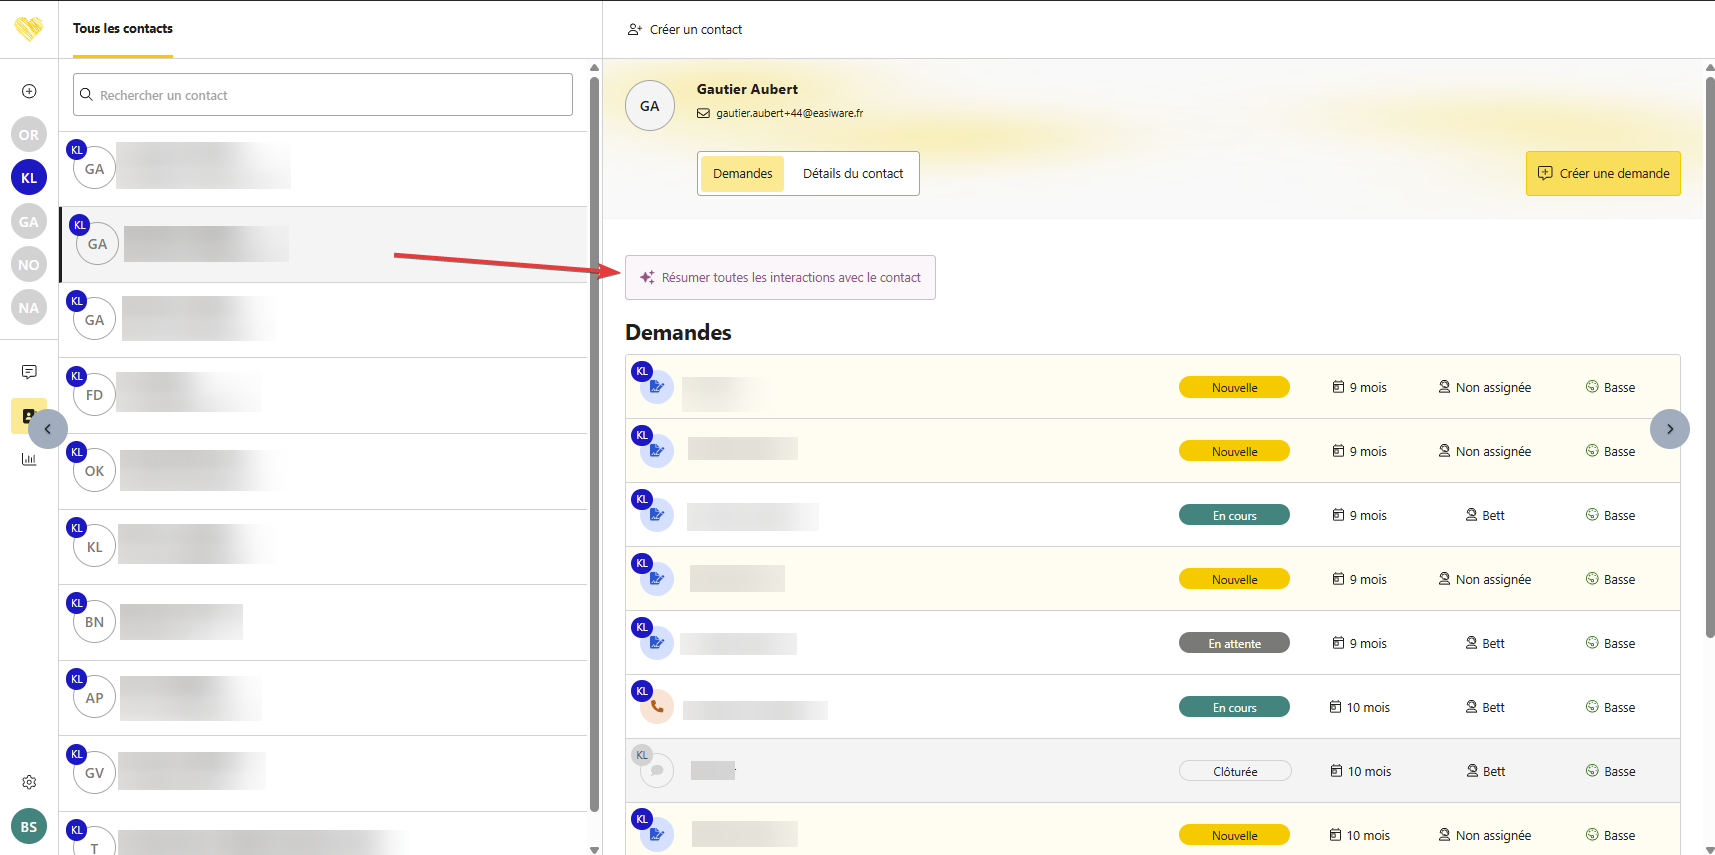The image size is (1715, 855).
Task: Click the grey chat bubble icon of Clôturée request
Action: click(x=657, y=771)
